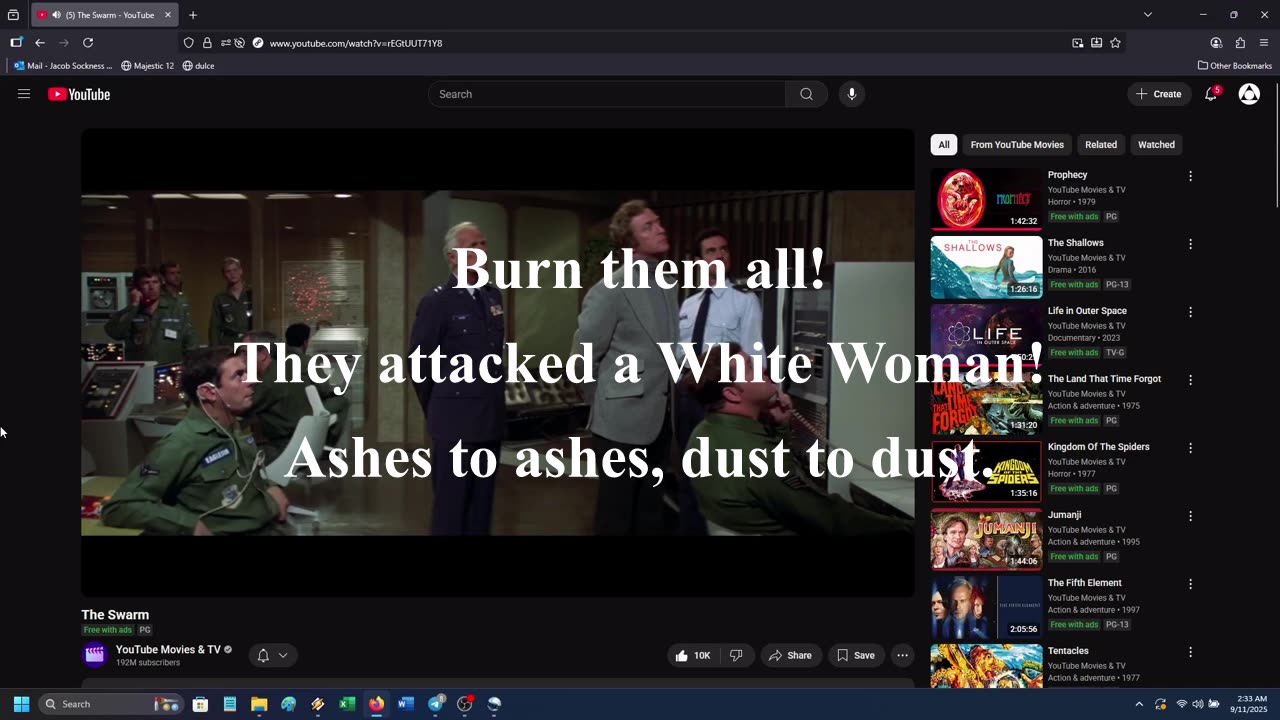1280x720 pixels.
Task: Open the Other Bookmarks folder
Action: click(x=1235, y=66)
